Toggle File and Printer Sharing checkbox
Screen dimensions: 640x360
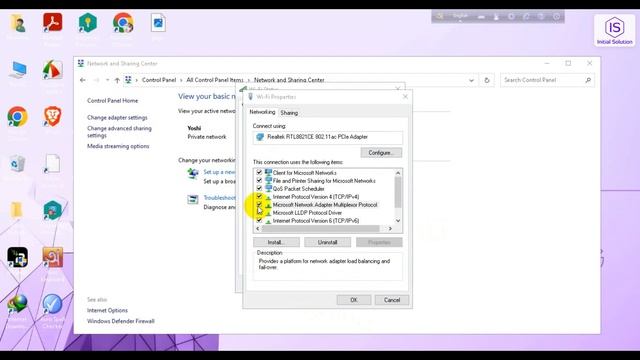point(259,180)
